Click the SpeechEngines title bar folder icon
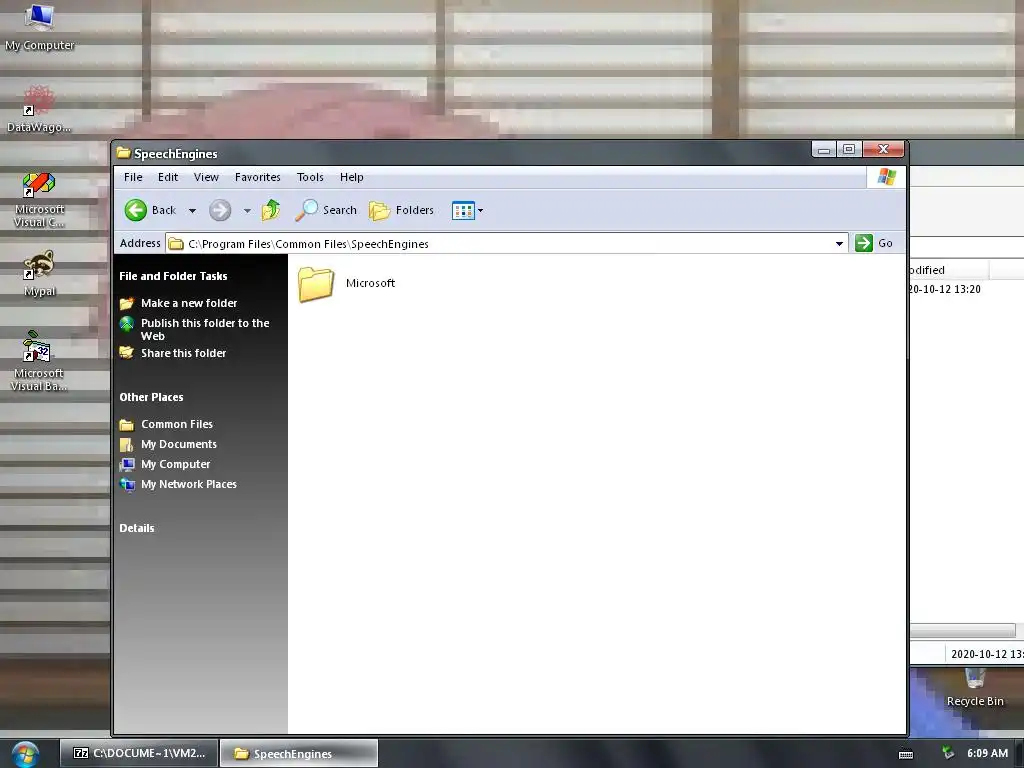Viewport: 1024px width, 768px height. 123,153
